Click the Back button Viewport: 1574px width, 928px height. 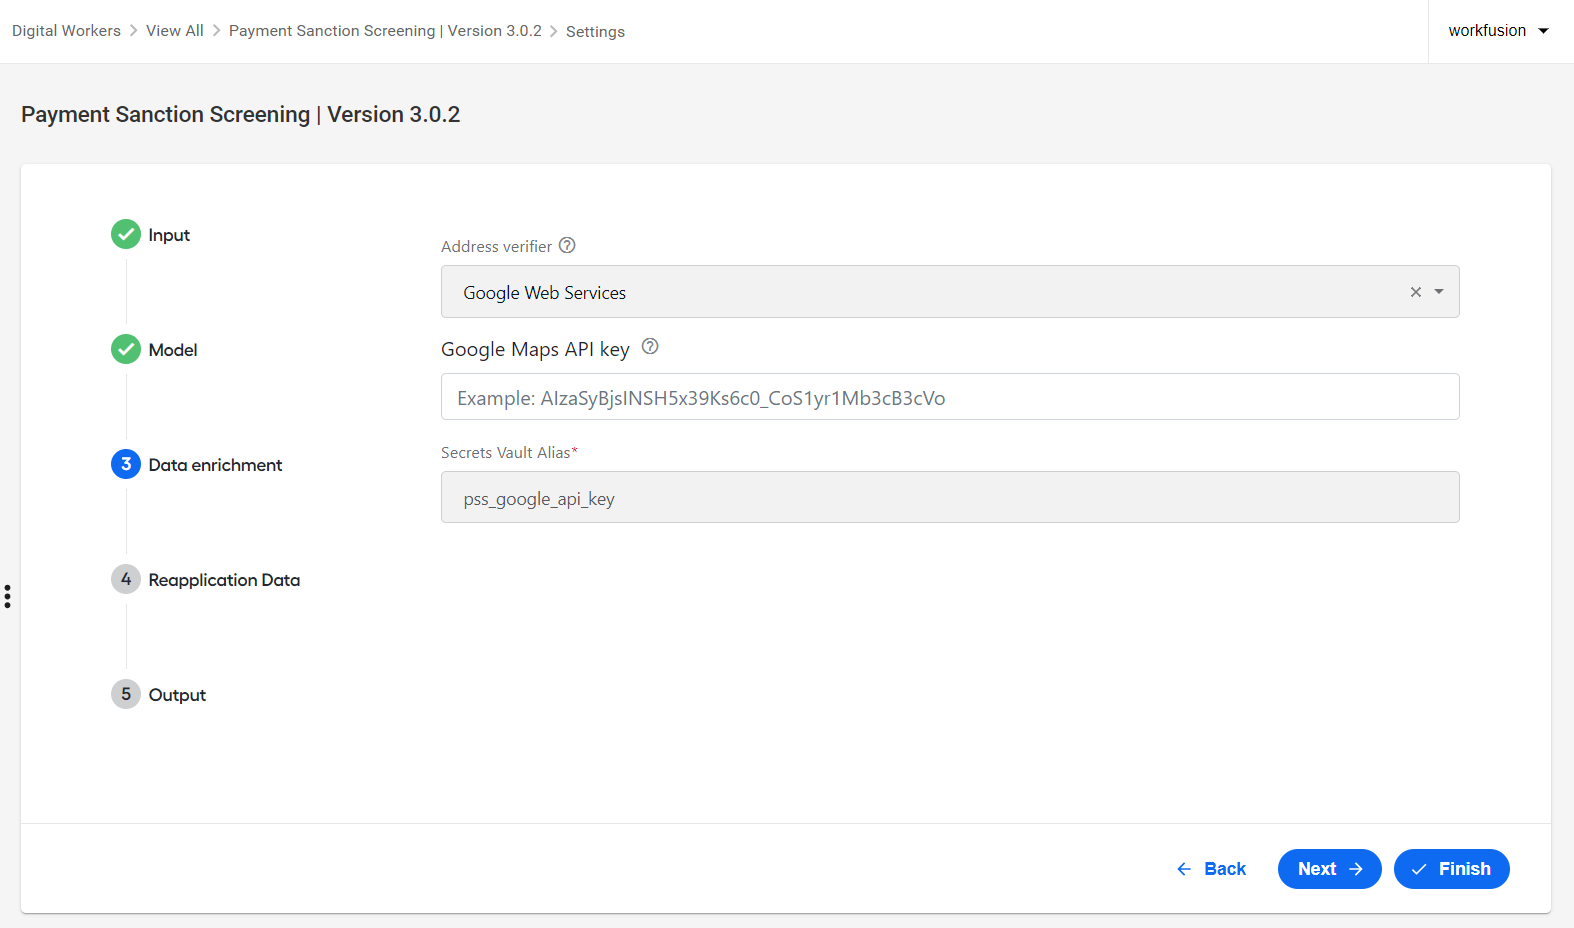1212,869
